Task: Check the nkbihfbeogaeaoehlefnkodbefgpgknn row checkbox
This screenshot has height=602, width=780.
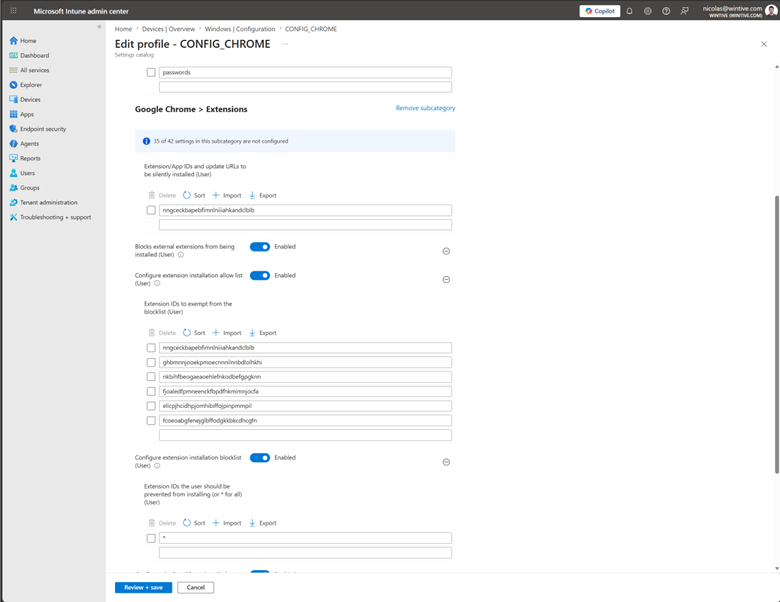Action: pos(151,377)
